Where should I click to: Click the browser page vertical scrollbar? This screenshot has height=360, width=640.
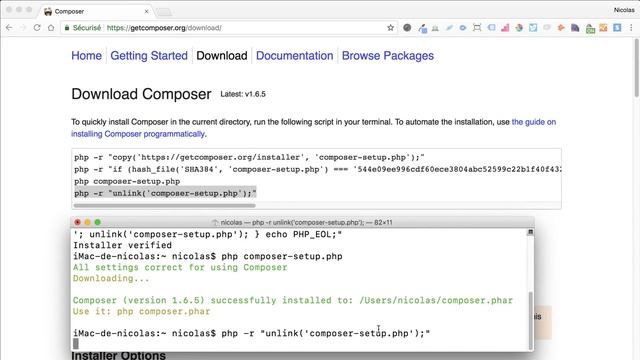[x=636, y=68]
